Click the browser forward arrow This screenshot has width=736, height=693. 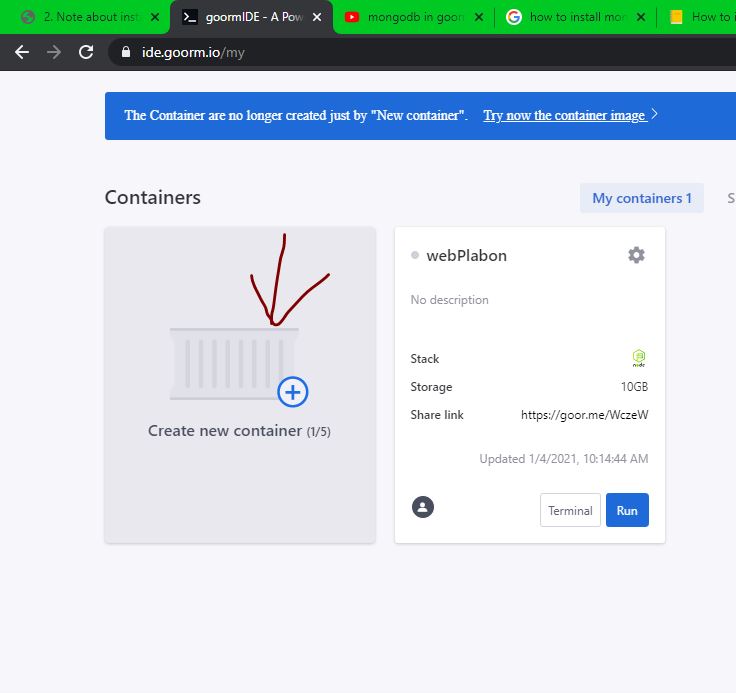[x=54, y=52]
